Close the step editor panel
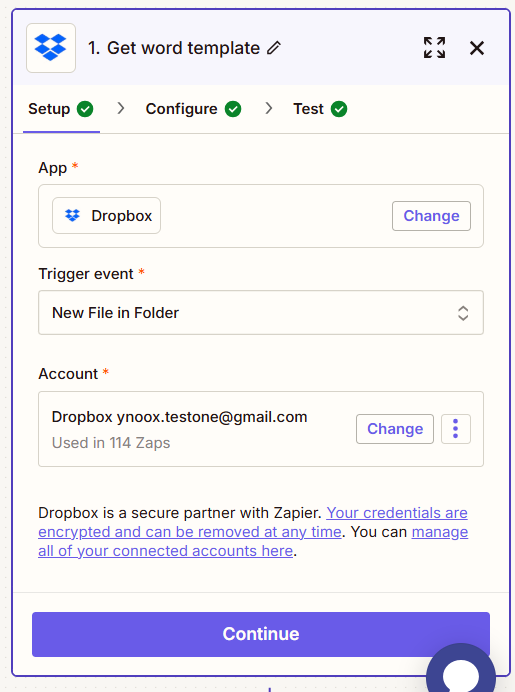The height and width of the screenshot is (692, 515). 477,48
